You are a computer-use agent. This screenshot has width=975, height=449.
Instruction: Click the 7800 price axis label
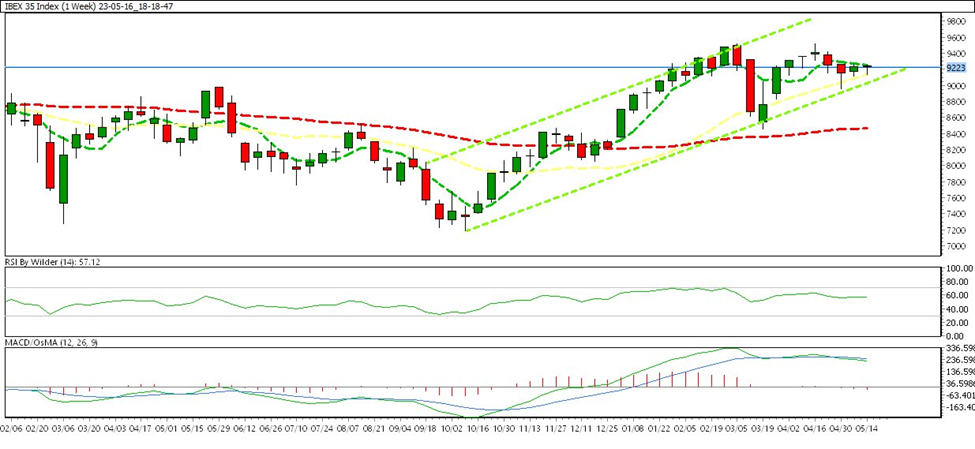(956, 182)
